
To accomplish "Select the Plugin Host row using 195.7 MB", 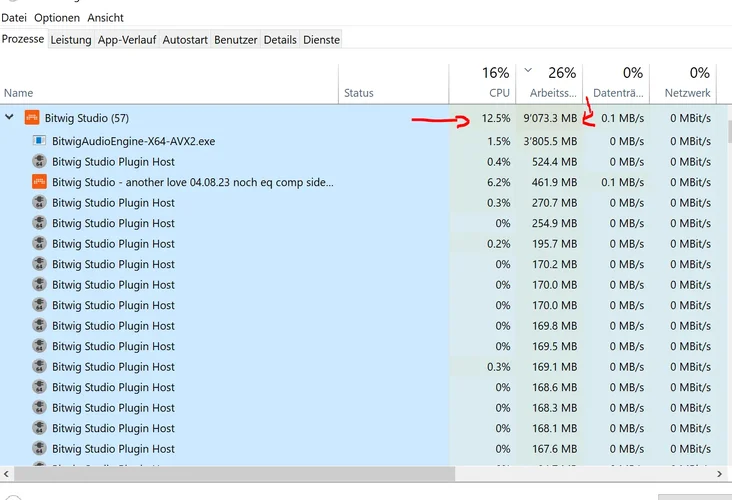I will (x=364, y=244).
